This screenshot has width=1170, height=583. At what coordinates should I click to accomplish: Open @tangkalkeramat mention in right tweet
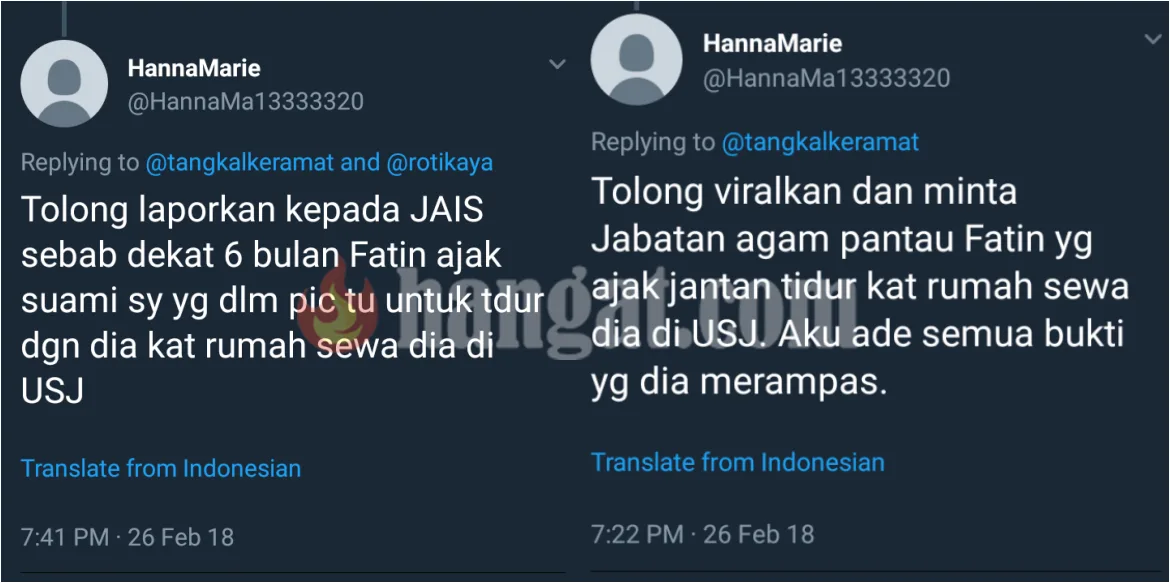click(819, 142)
